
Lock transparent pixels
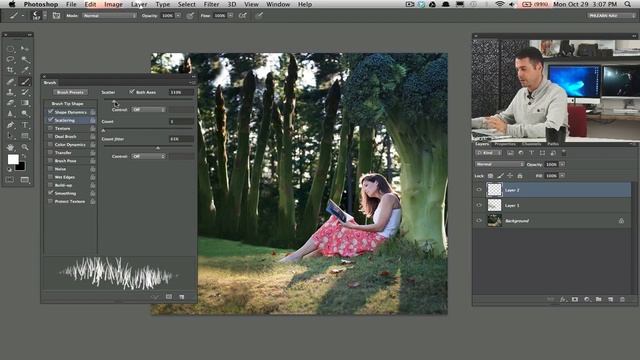pos(491,176)
